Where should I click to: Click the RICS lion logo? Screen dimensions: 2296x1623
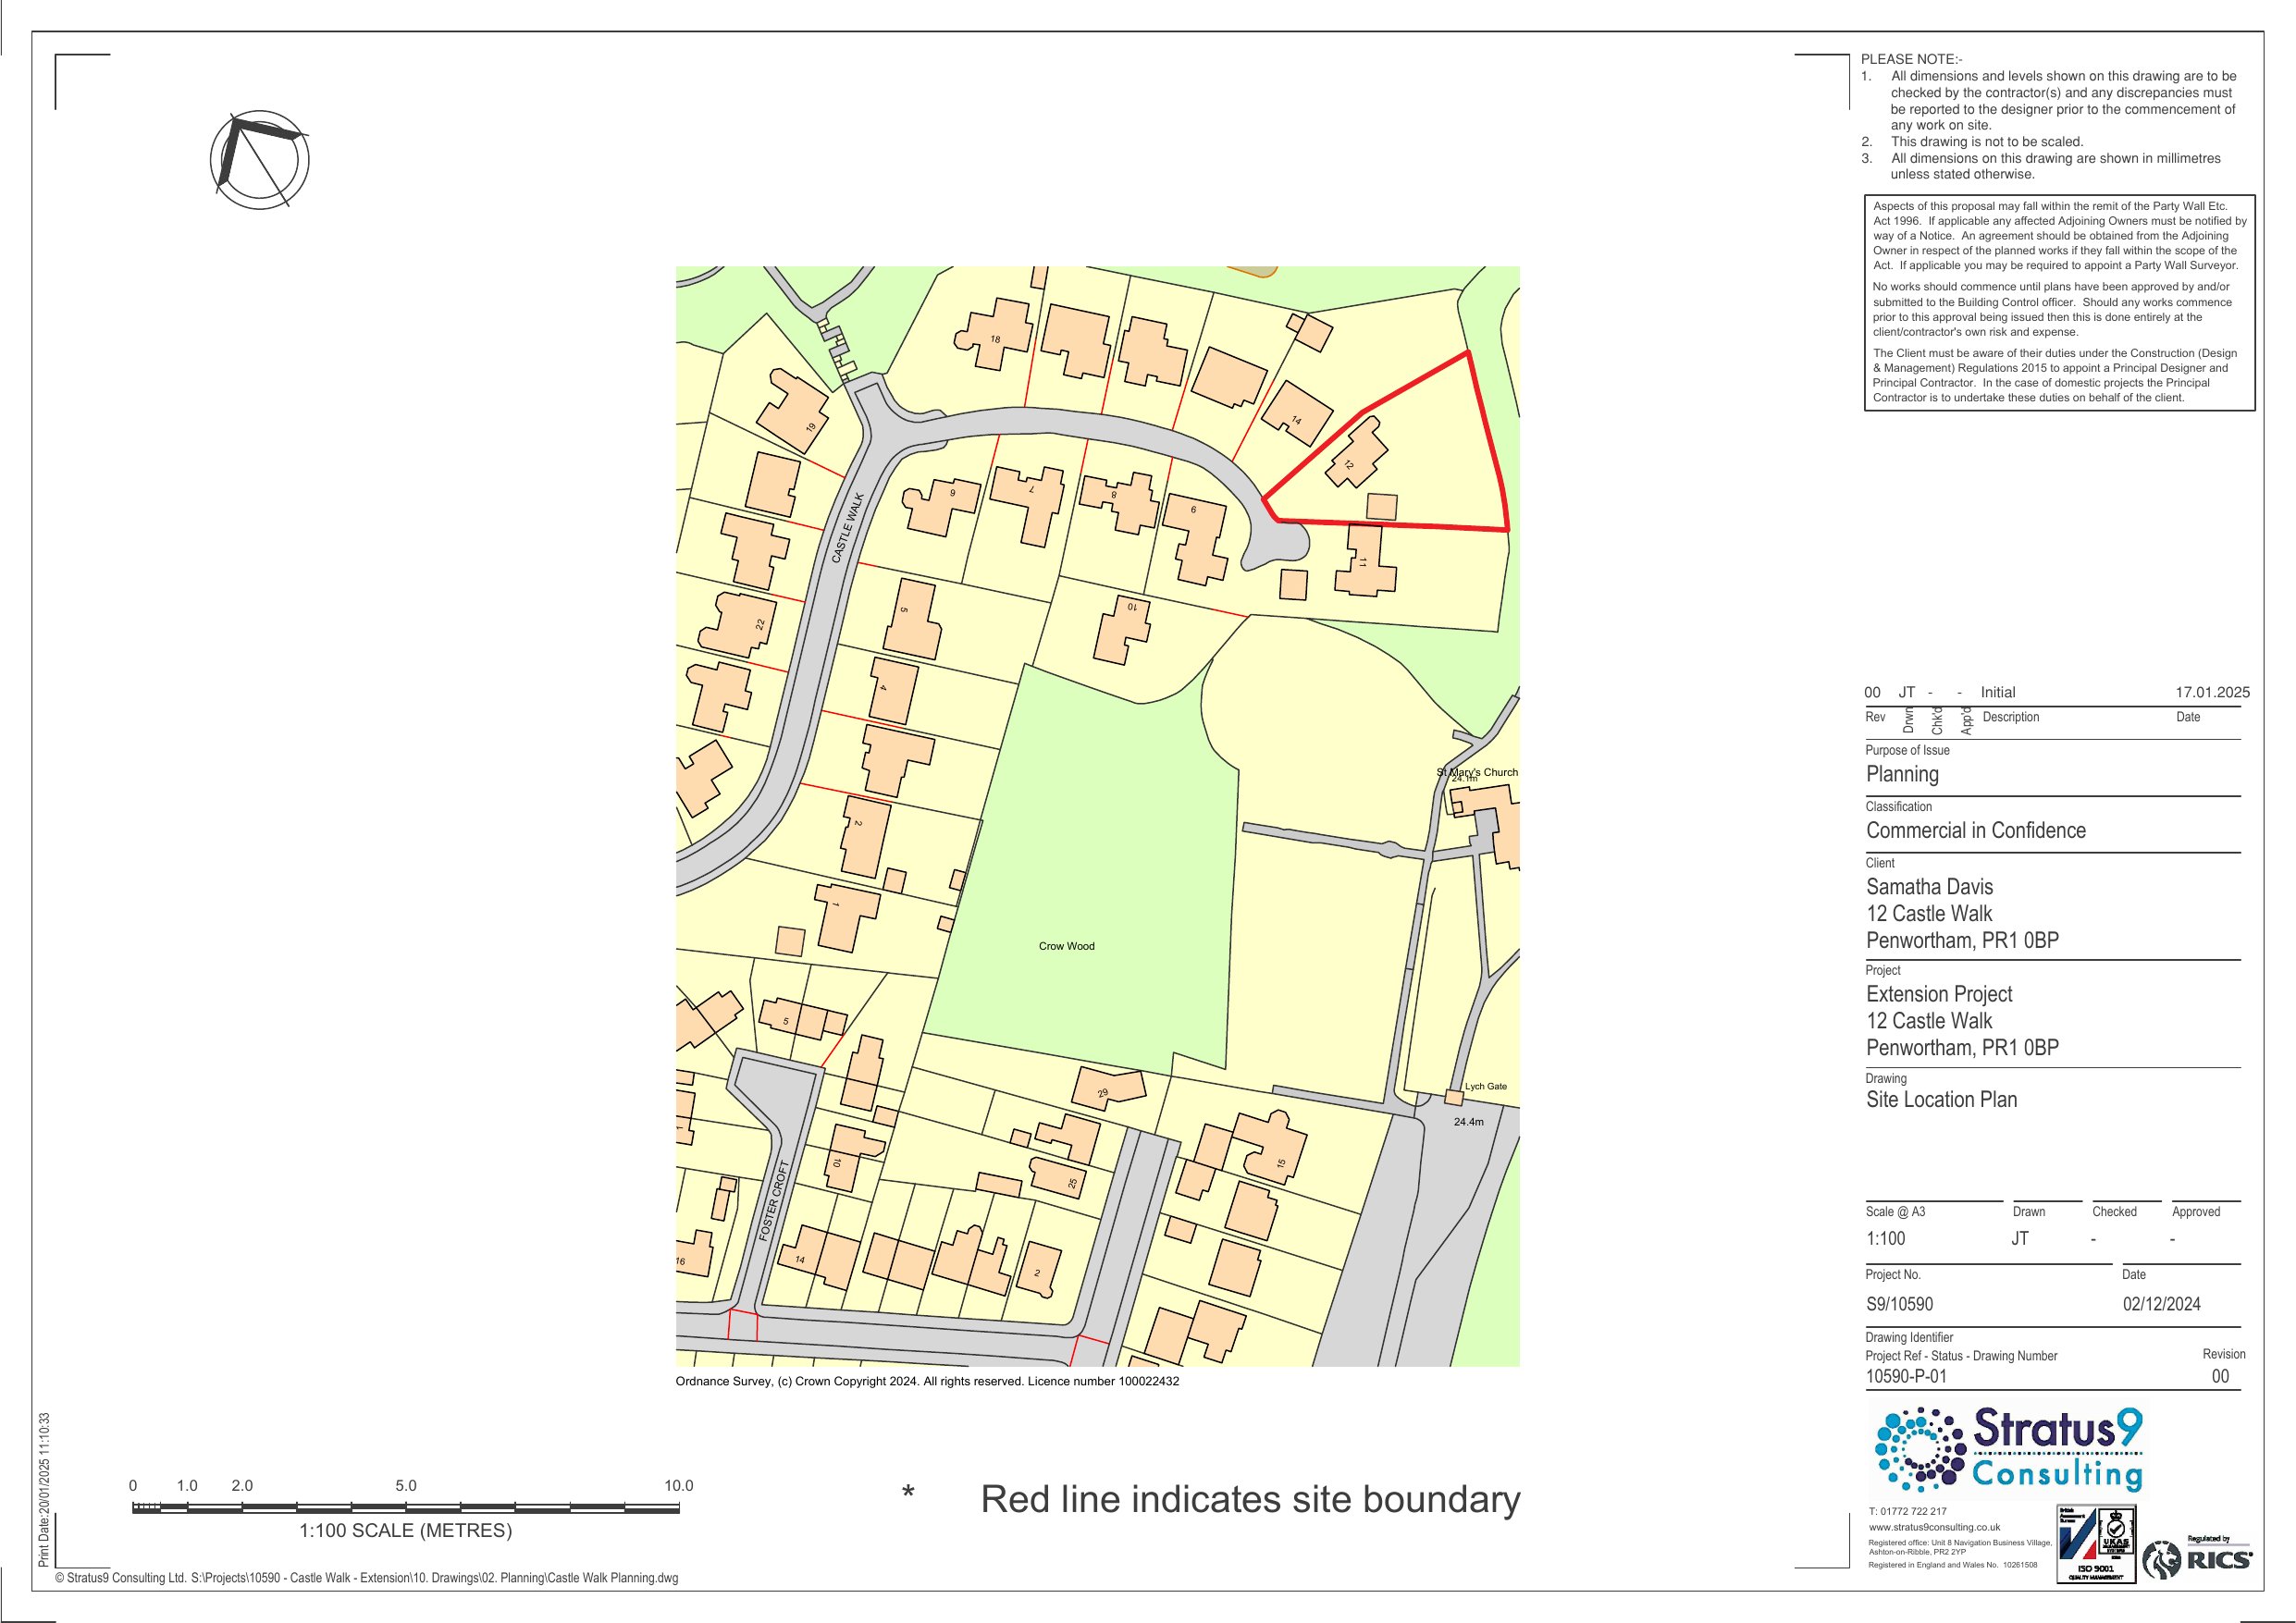(x=2164, y=1560)
